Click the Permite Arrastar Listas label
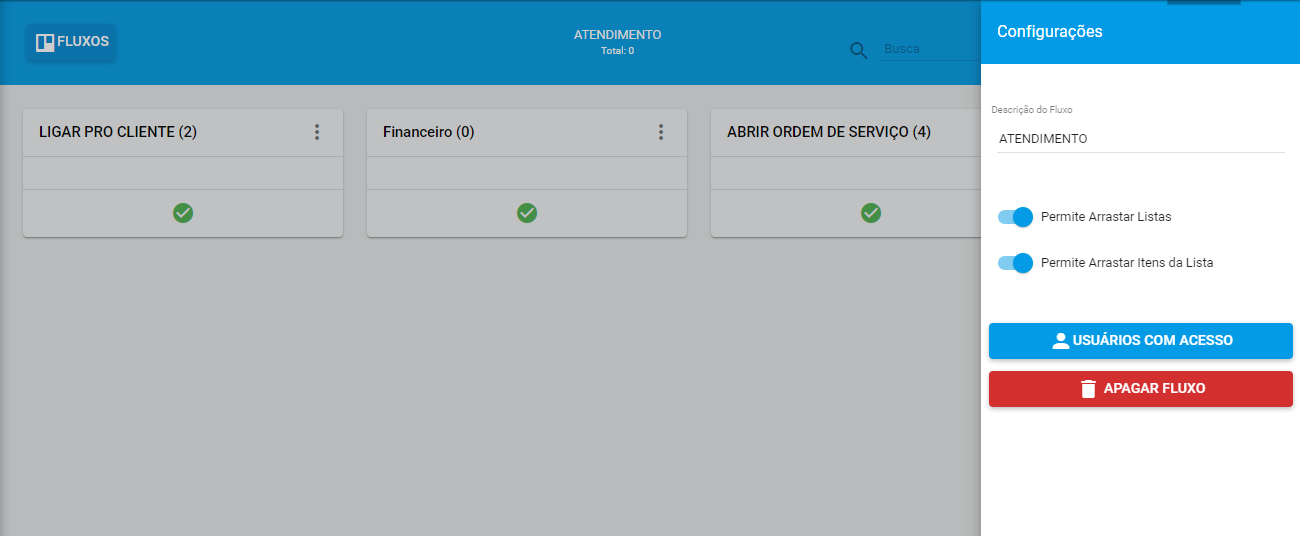This screenshot has height=536, width=1300. [1106, 217]
